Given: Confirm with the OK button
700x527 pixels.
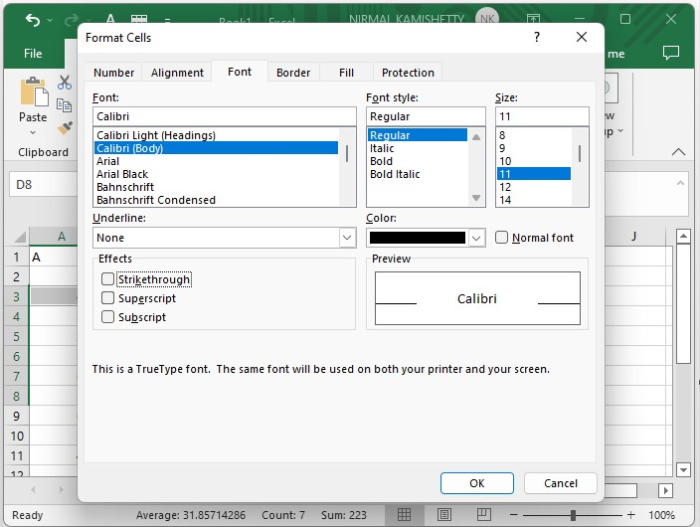Looking at the screenshot, I should tap(477, 483).
